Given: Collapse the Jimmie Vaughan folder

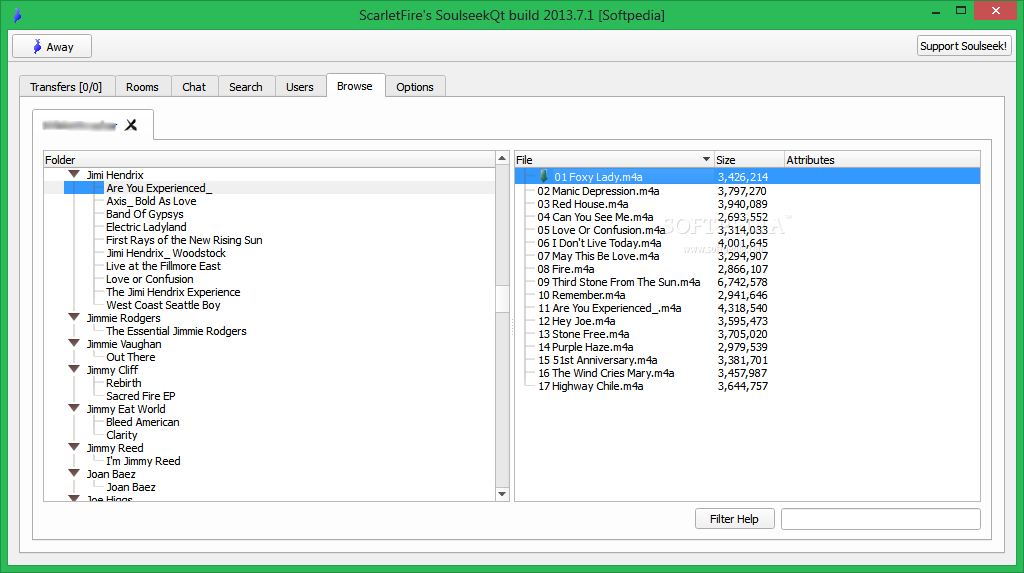Looking at the screenshot, I should (74, 344).
